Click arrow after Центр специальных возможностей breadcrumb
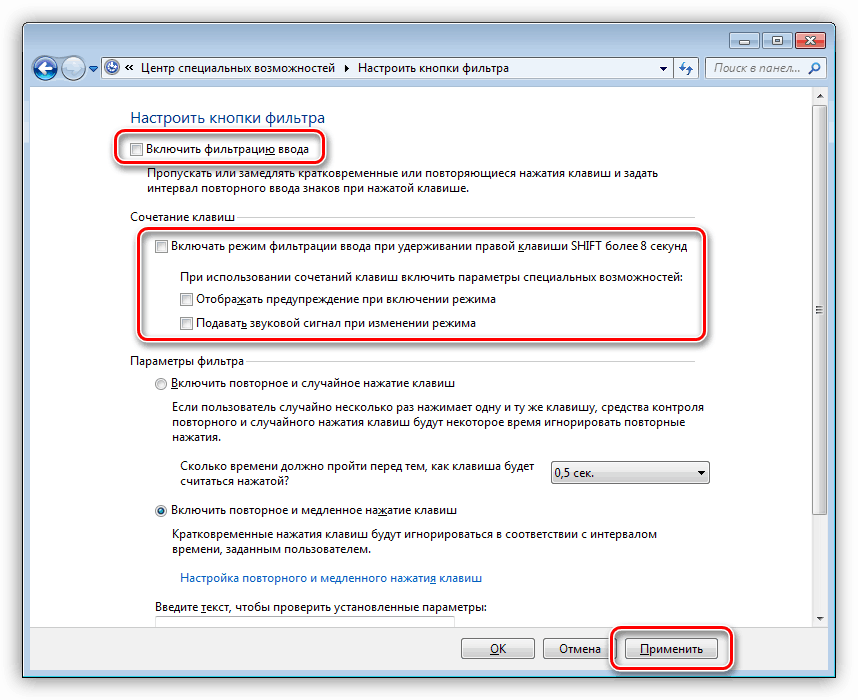The width and height of the screenshot is (858, 700). 346,68
